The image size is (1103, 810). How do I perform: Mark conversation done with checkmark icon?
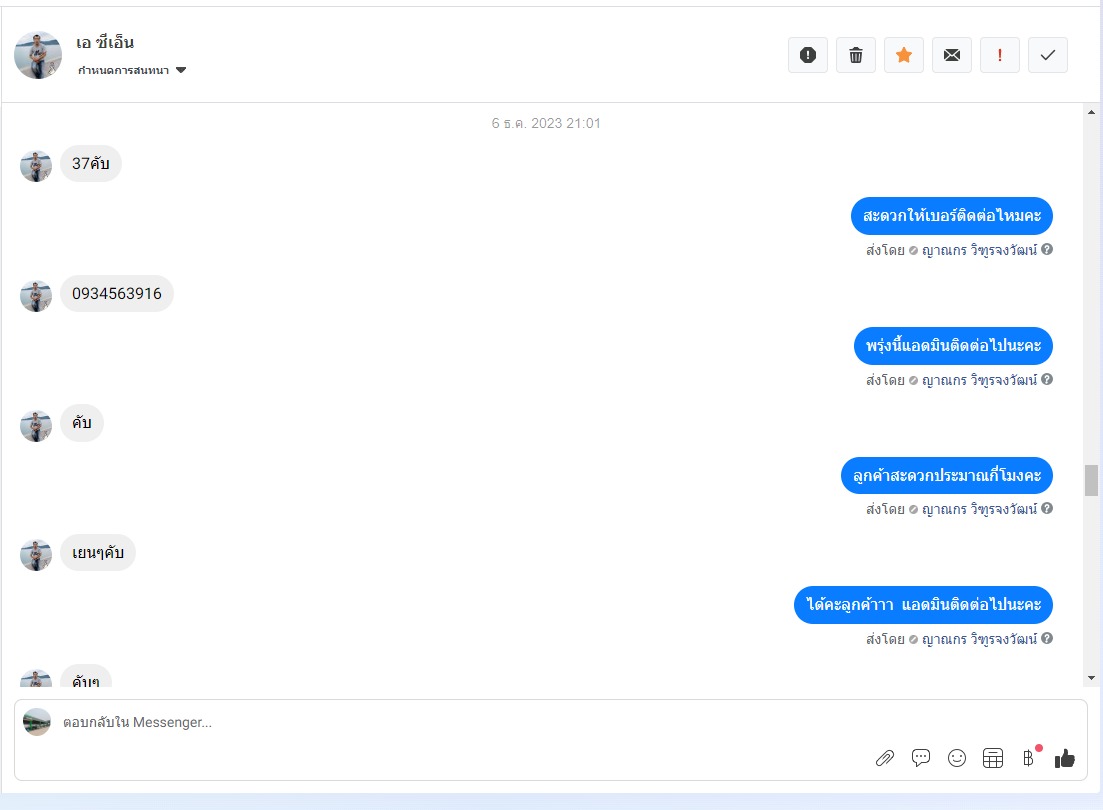pos(1047,55)
